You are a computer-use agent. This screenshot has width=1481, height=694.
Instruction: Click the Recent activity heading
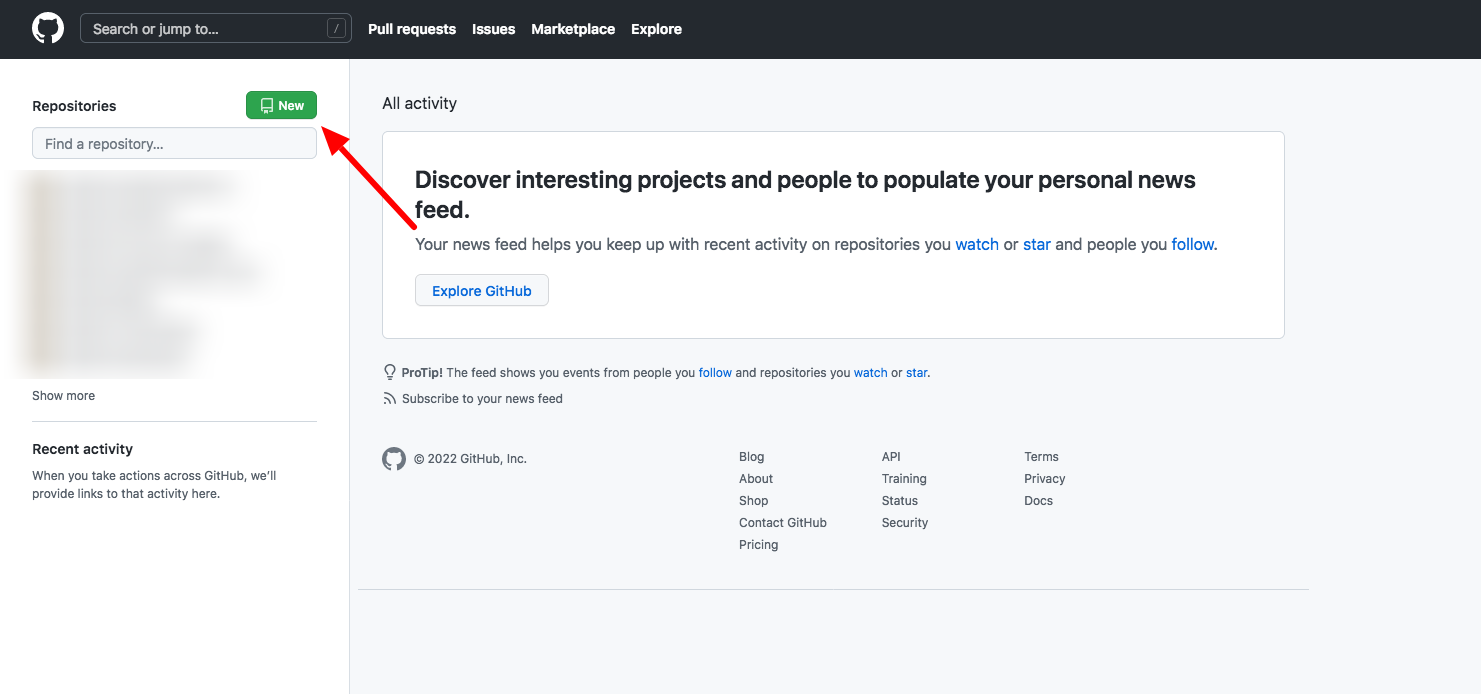tap(82, 449)
